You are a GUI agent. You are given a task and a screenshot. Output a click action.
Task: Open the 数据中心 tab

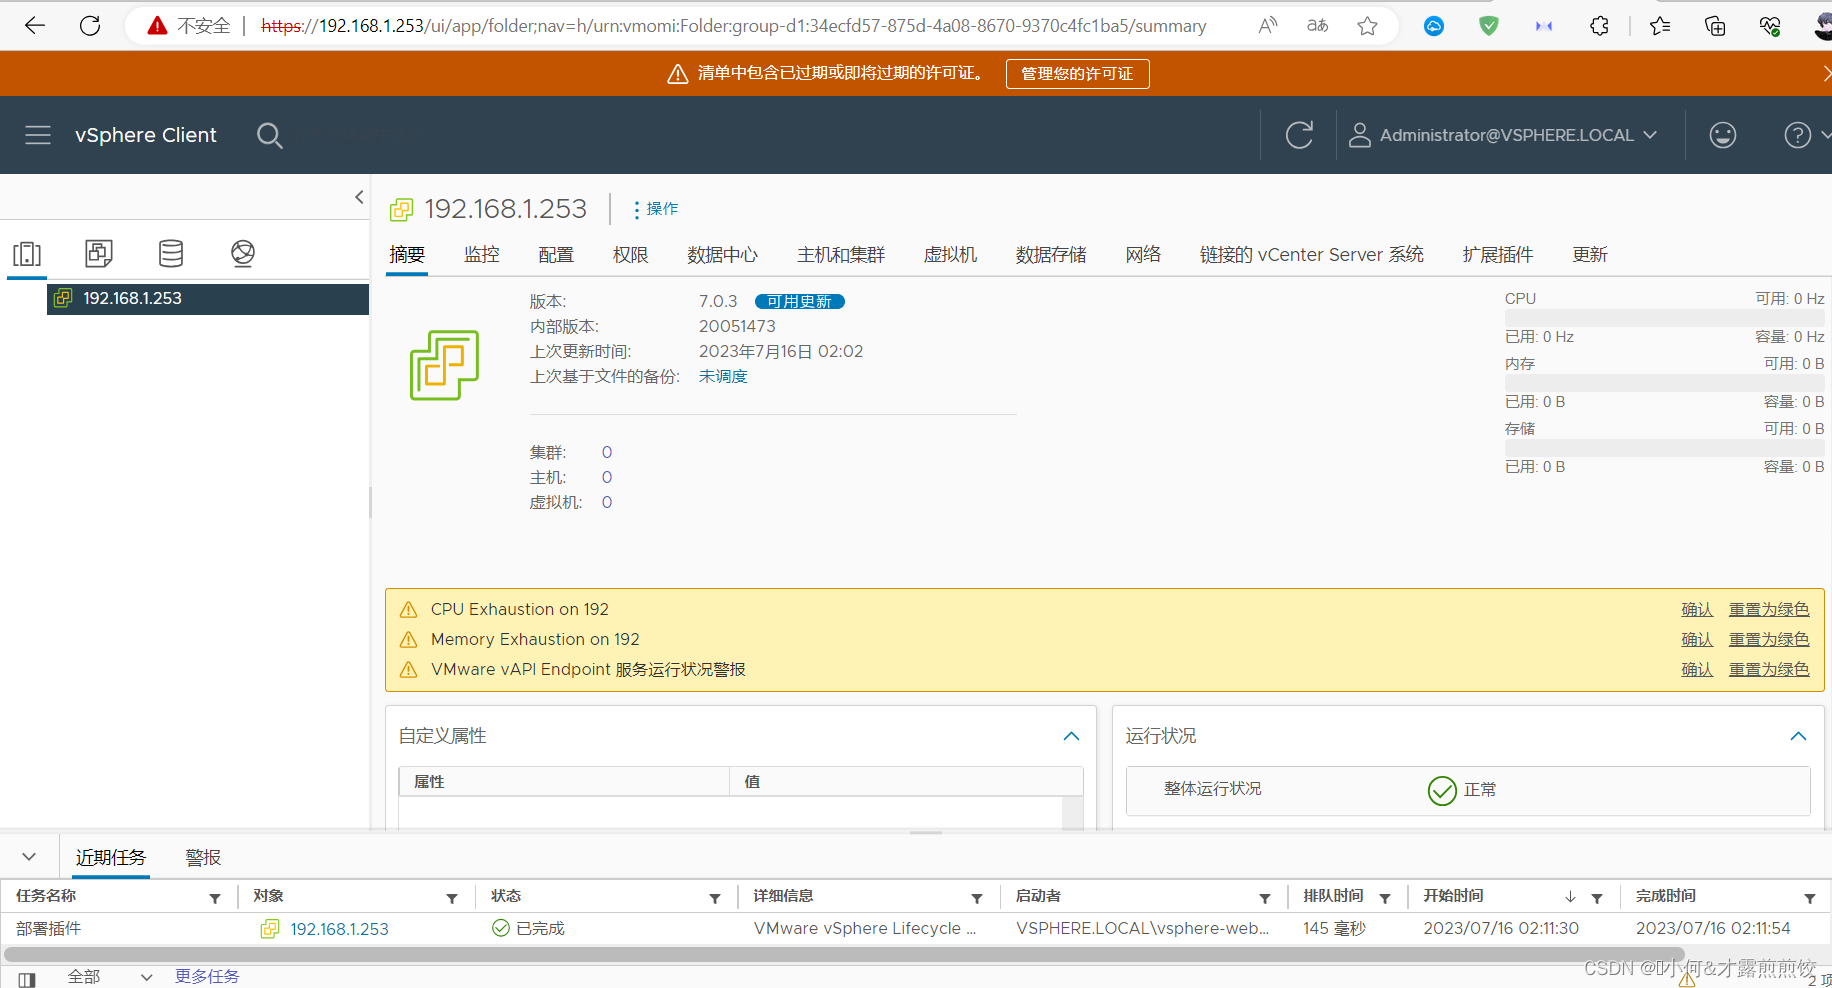[x=722, y=255]
